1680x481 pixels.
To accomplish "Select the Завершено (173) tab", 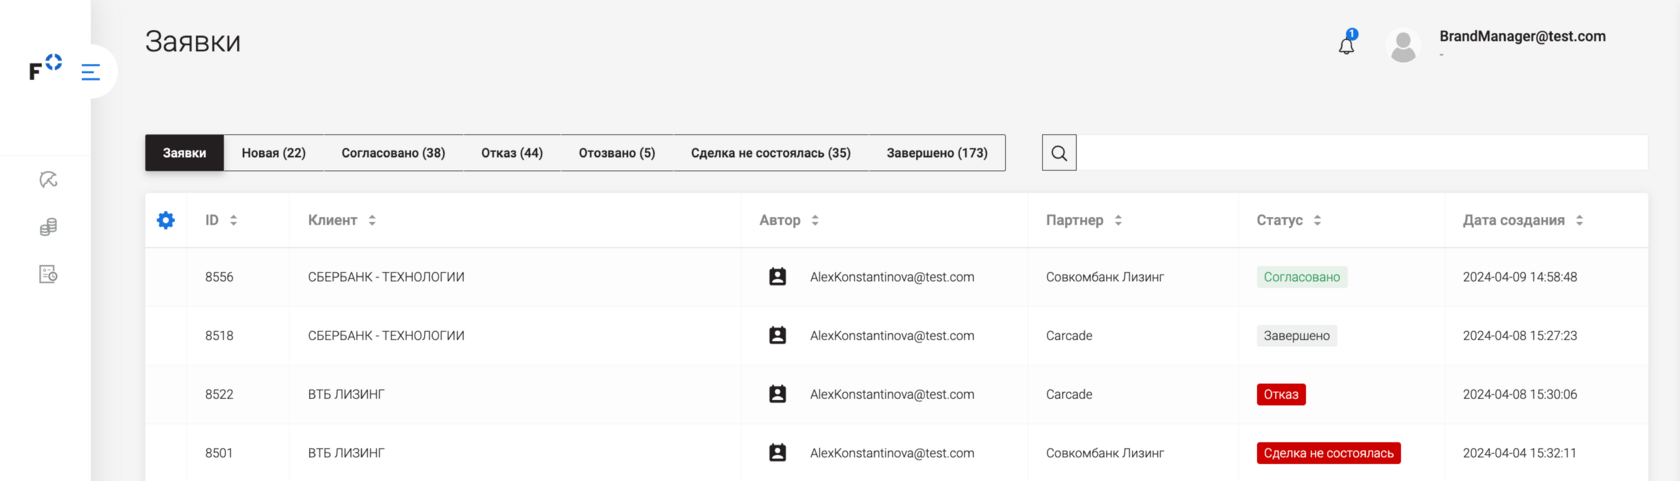I will pyautogui.click(x=937, y=153).
